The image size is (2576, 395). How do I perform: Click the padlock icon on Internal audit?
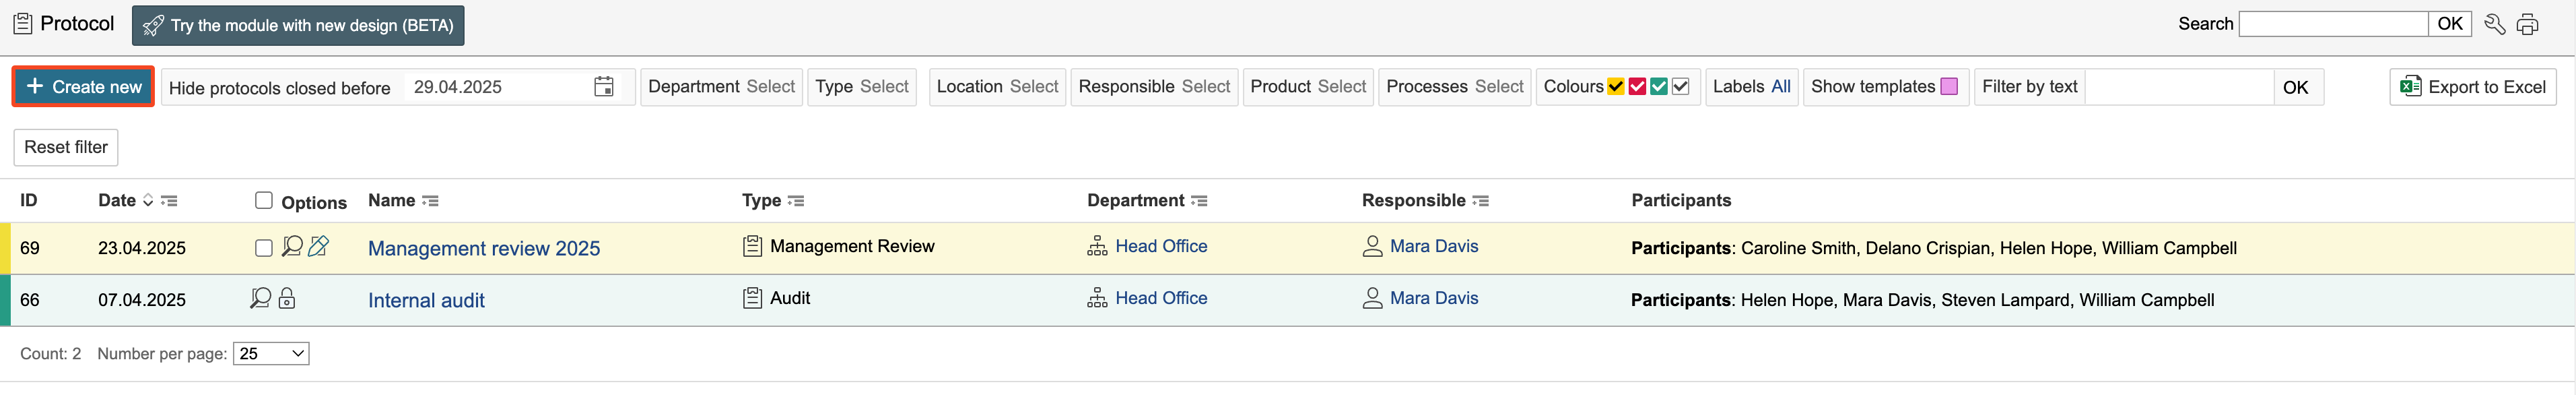(x=287, y=299)
